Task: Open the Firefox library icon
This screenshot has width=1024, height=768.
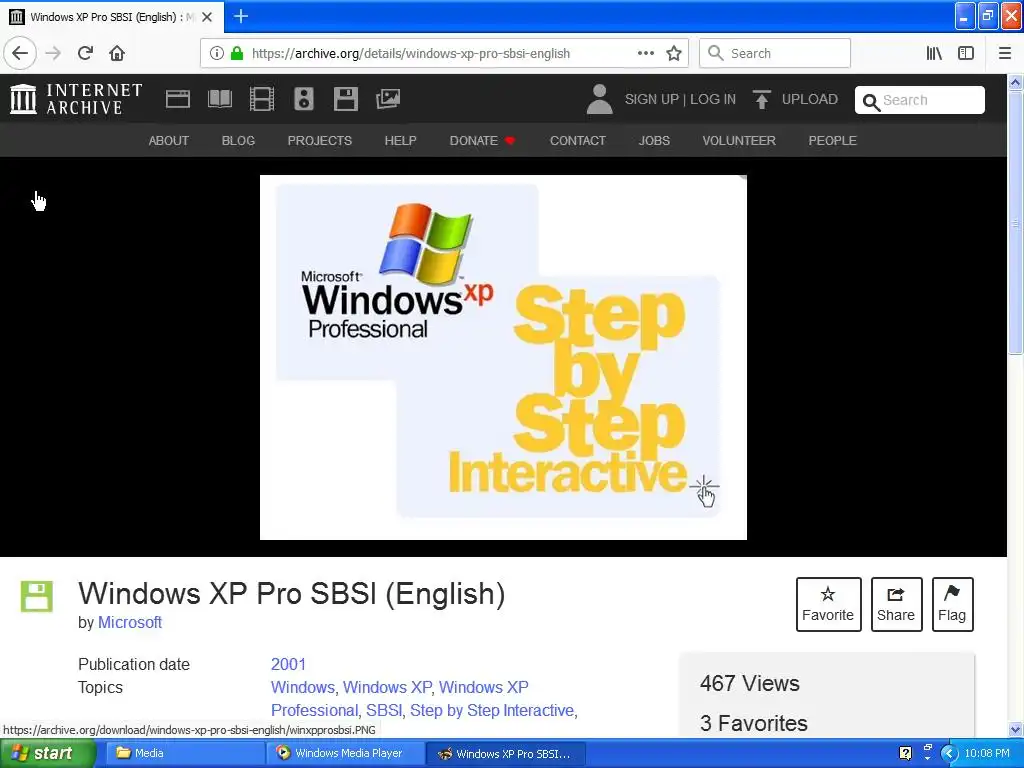Action: click(935, 54)
